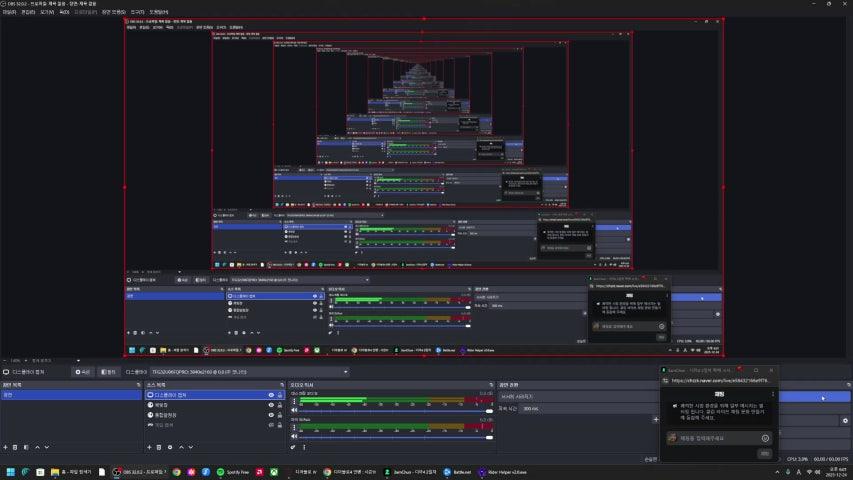Open the Scene Collection menu
Viewport: 853px width, 480px height.
click(x=114, y=11)
